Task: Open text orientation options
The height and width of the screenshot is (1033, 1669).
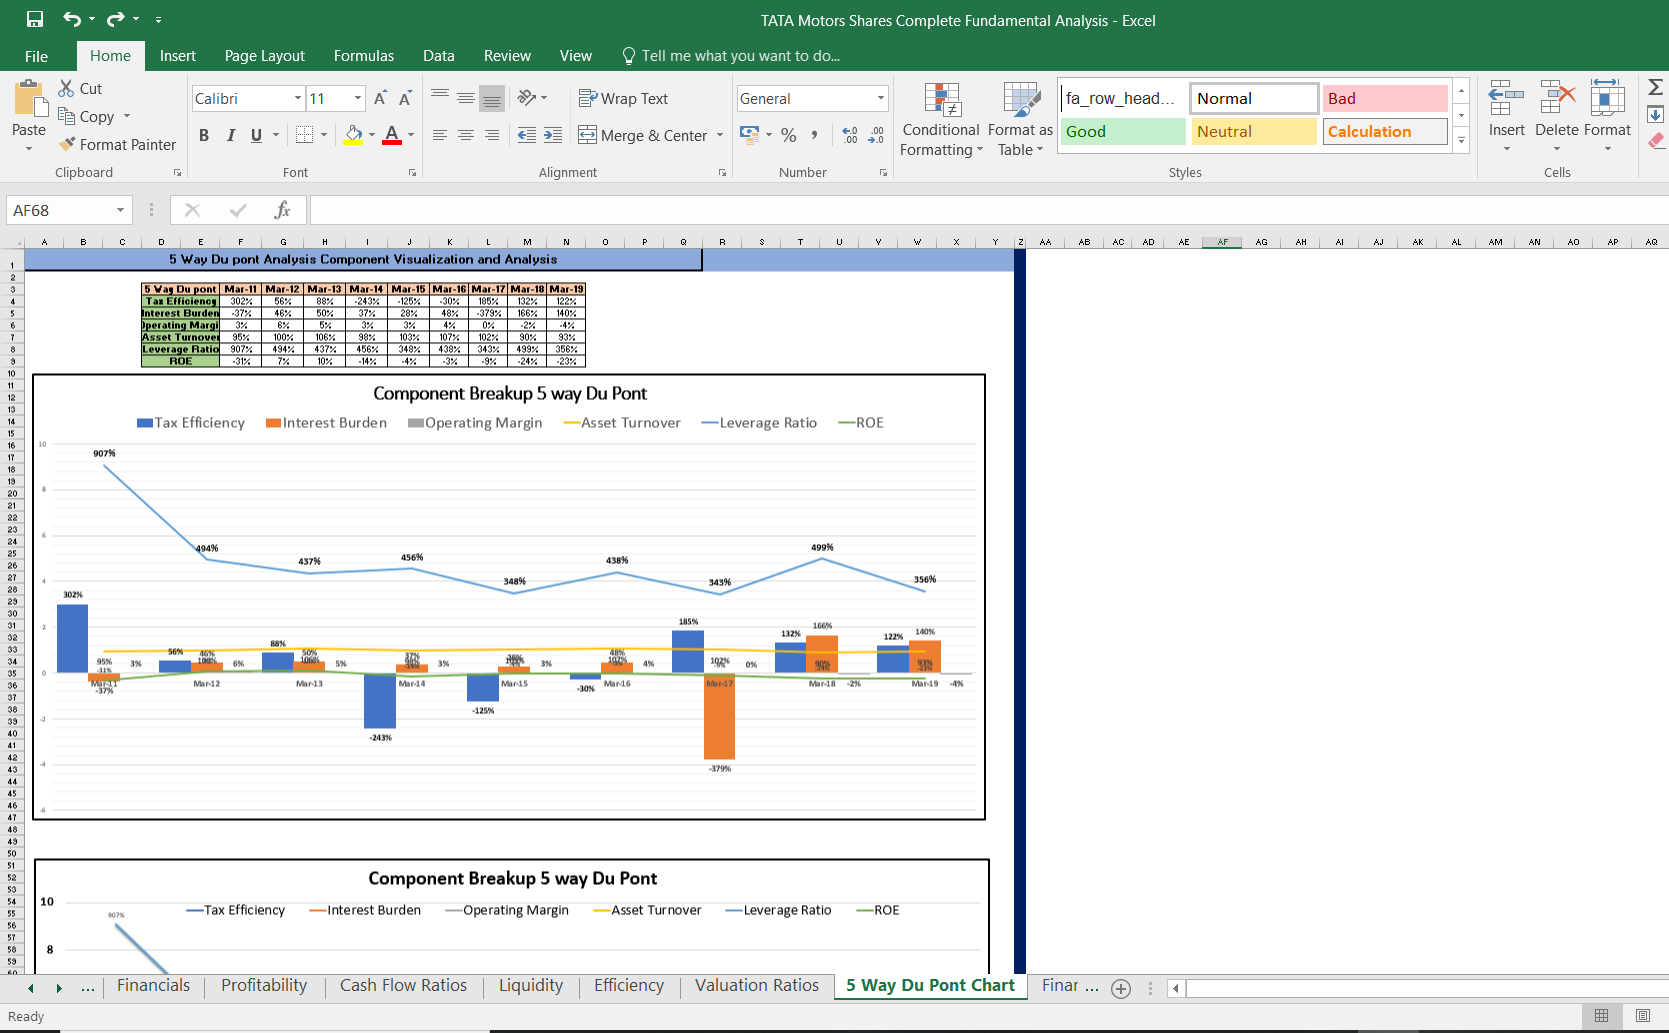Action: pyautogui.click(x=533, y=98)
